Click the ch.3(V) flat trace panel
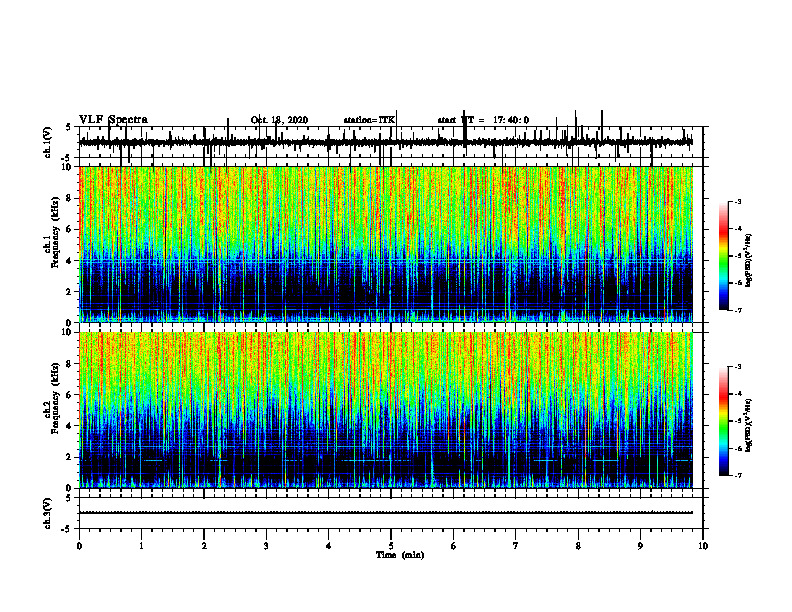Viewport: 792px width, 612px height. click(x=391, y=513)
